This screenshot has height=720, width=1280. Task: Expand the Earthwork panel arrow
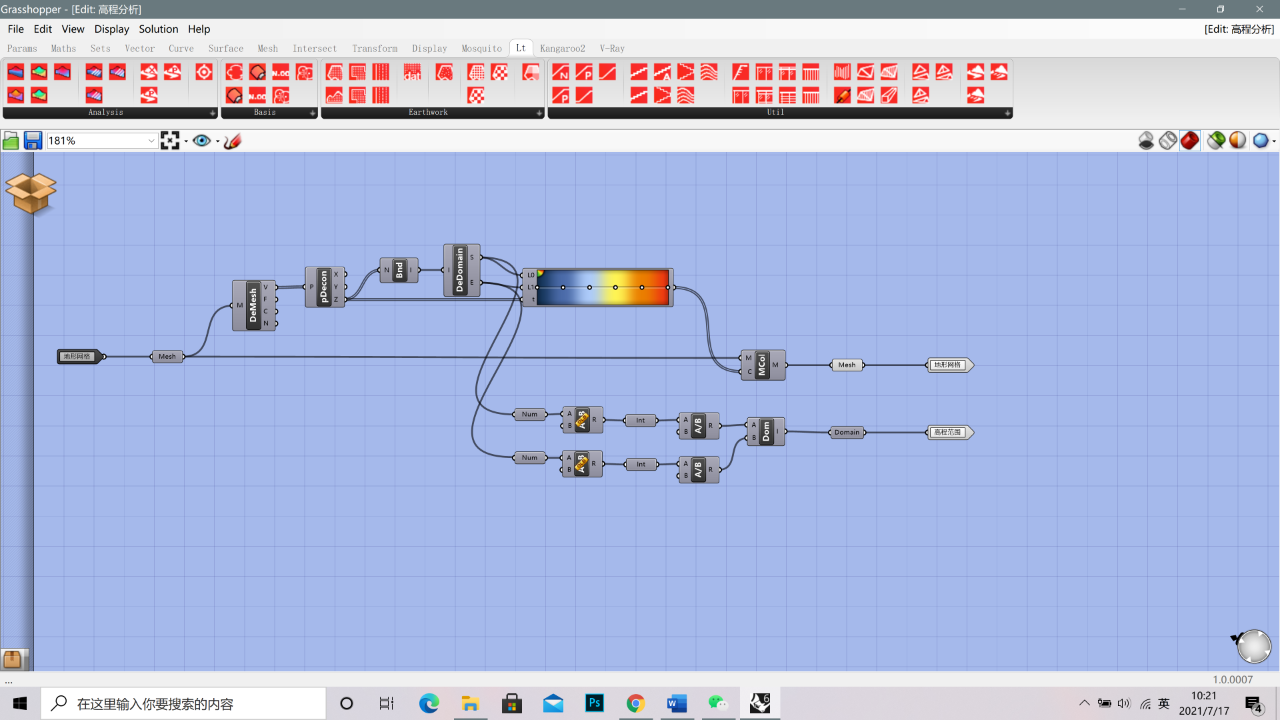pyautogui.click(x=539, y=113)
